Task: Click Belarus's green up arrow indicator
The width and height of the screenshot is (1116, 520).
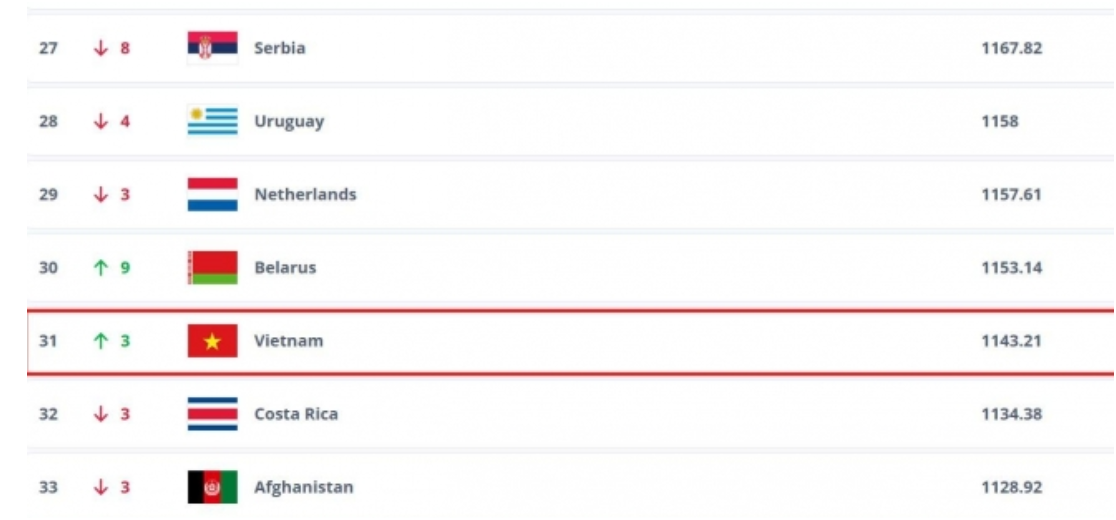Action: click(101, 267)
